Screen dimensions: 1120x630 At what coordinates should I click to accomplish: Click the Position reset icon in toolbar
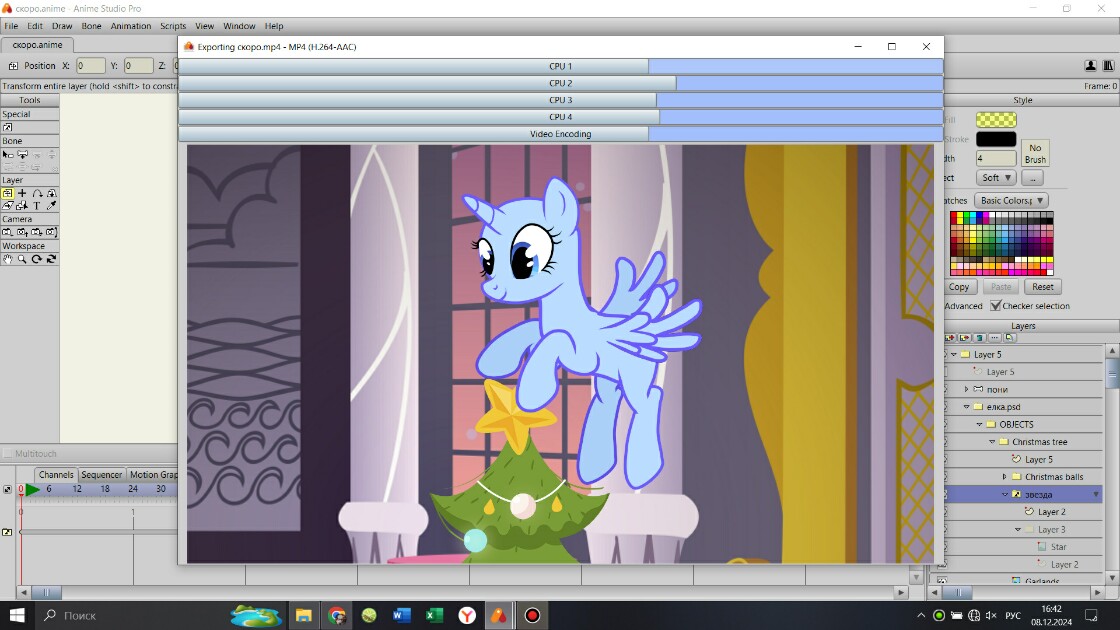(x=13, y=66)
